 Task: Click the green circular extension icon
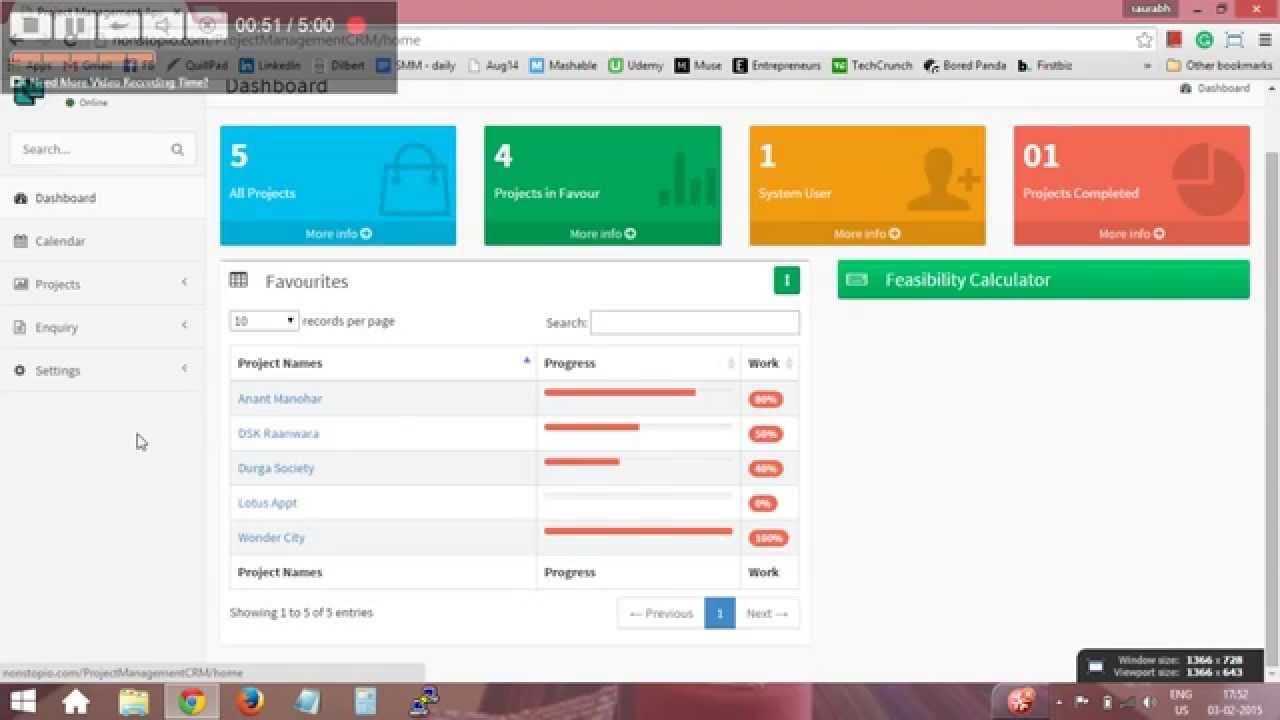(x=1205, y=40)
